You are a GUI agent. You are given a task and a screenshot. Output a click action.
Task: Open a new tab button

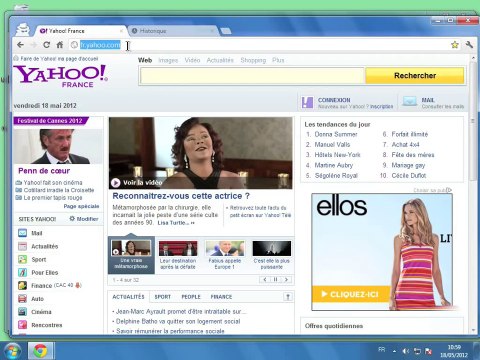(226, 31)
